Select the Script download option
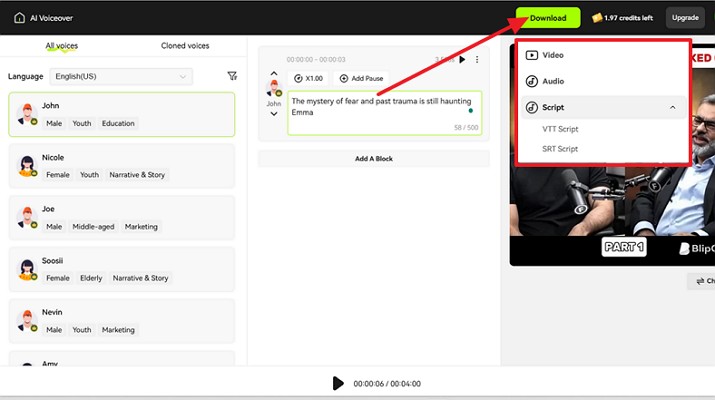Image resolution: width=715 pixels, height=400 pixels. 603,108
